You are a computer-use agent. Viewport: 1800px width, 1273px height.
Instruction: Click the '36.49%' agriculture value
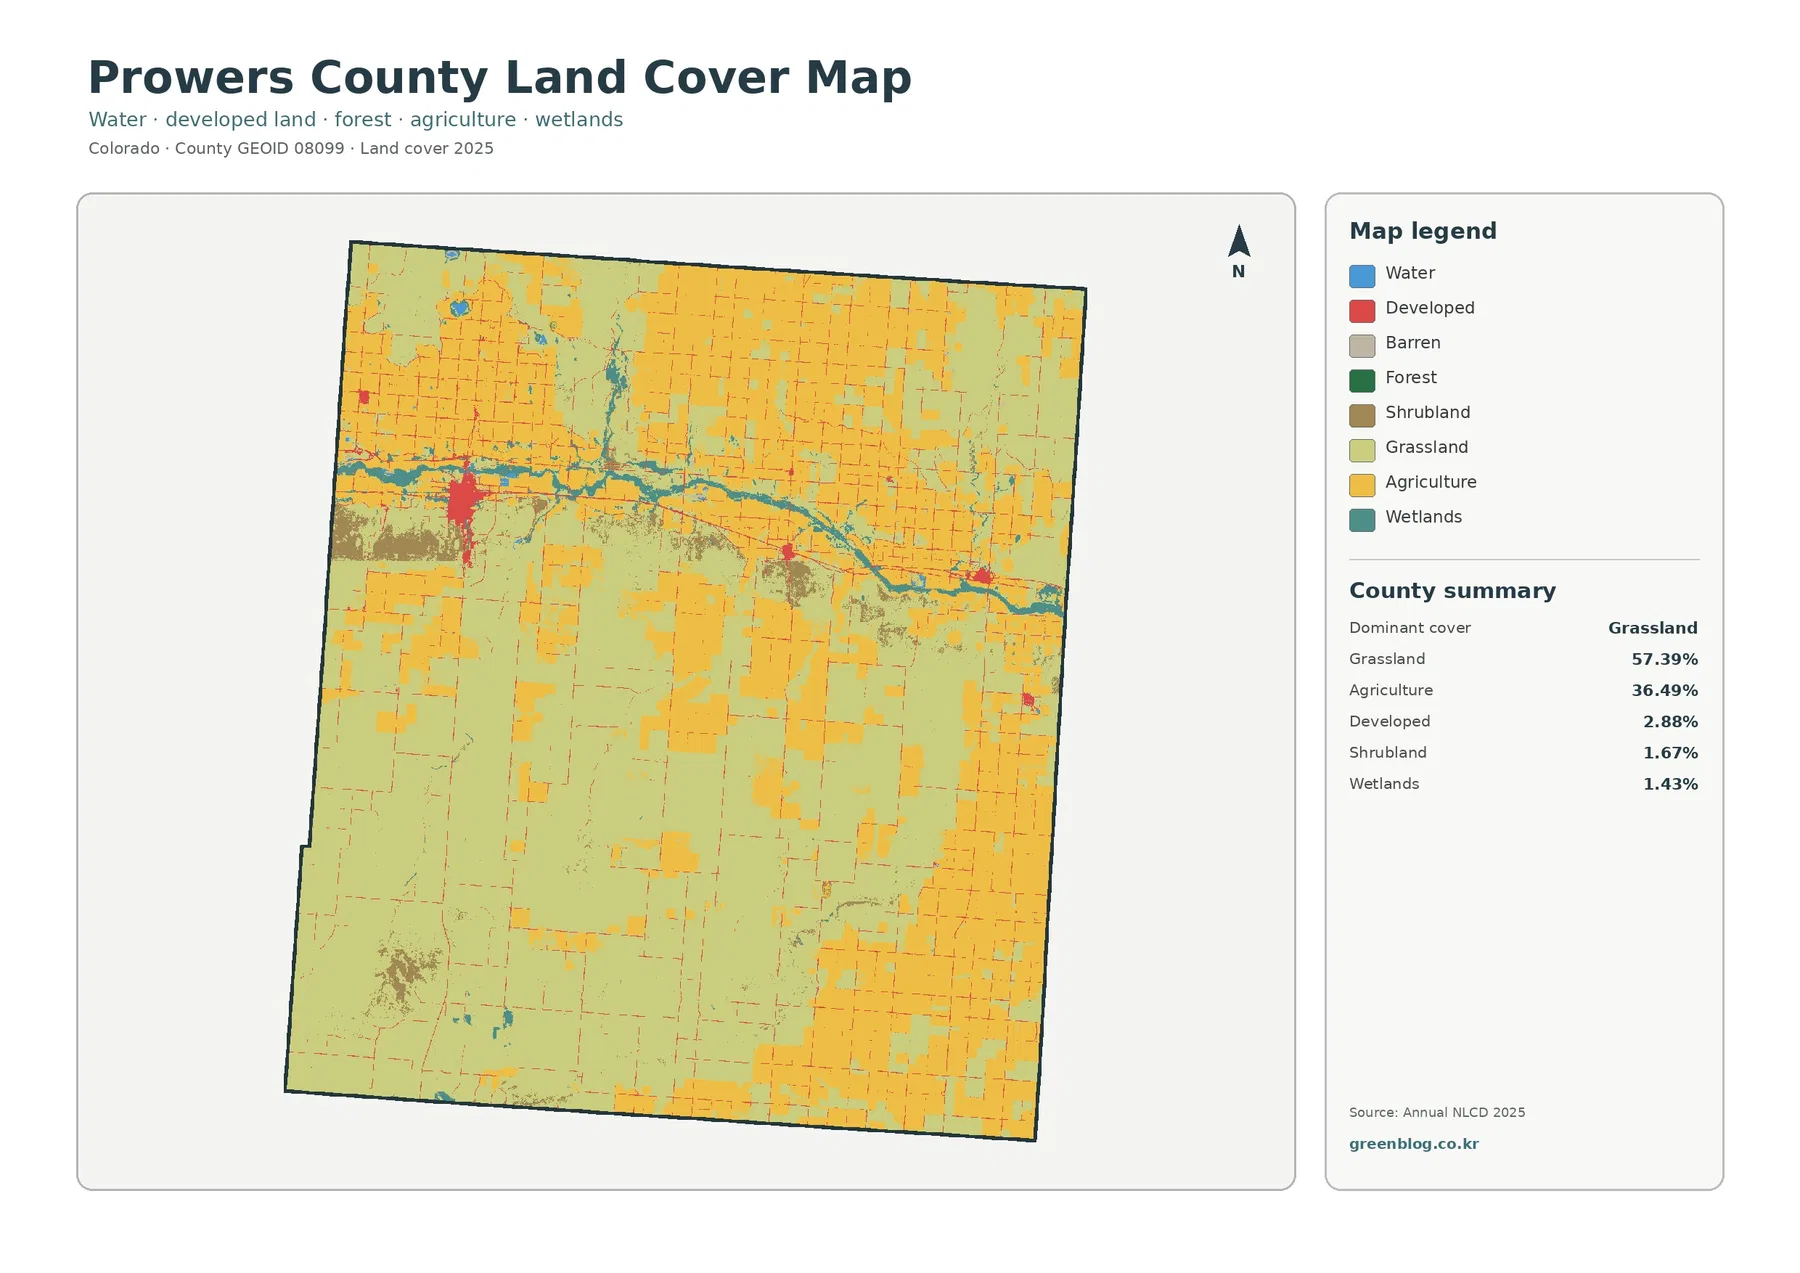[1665, 690]
